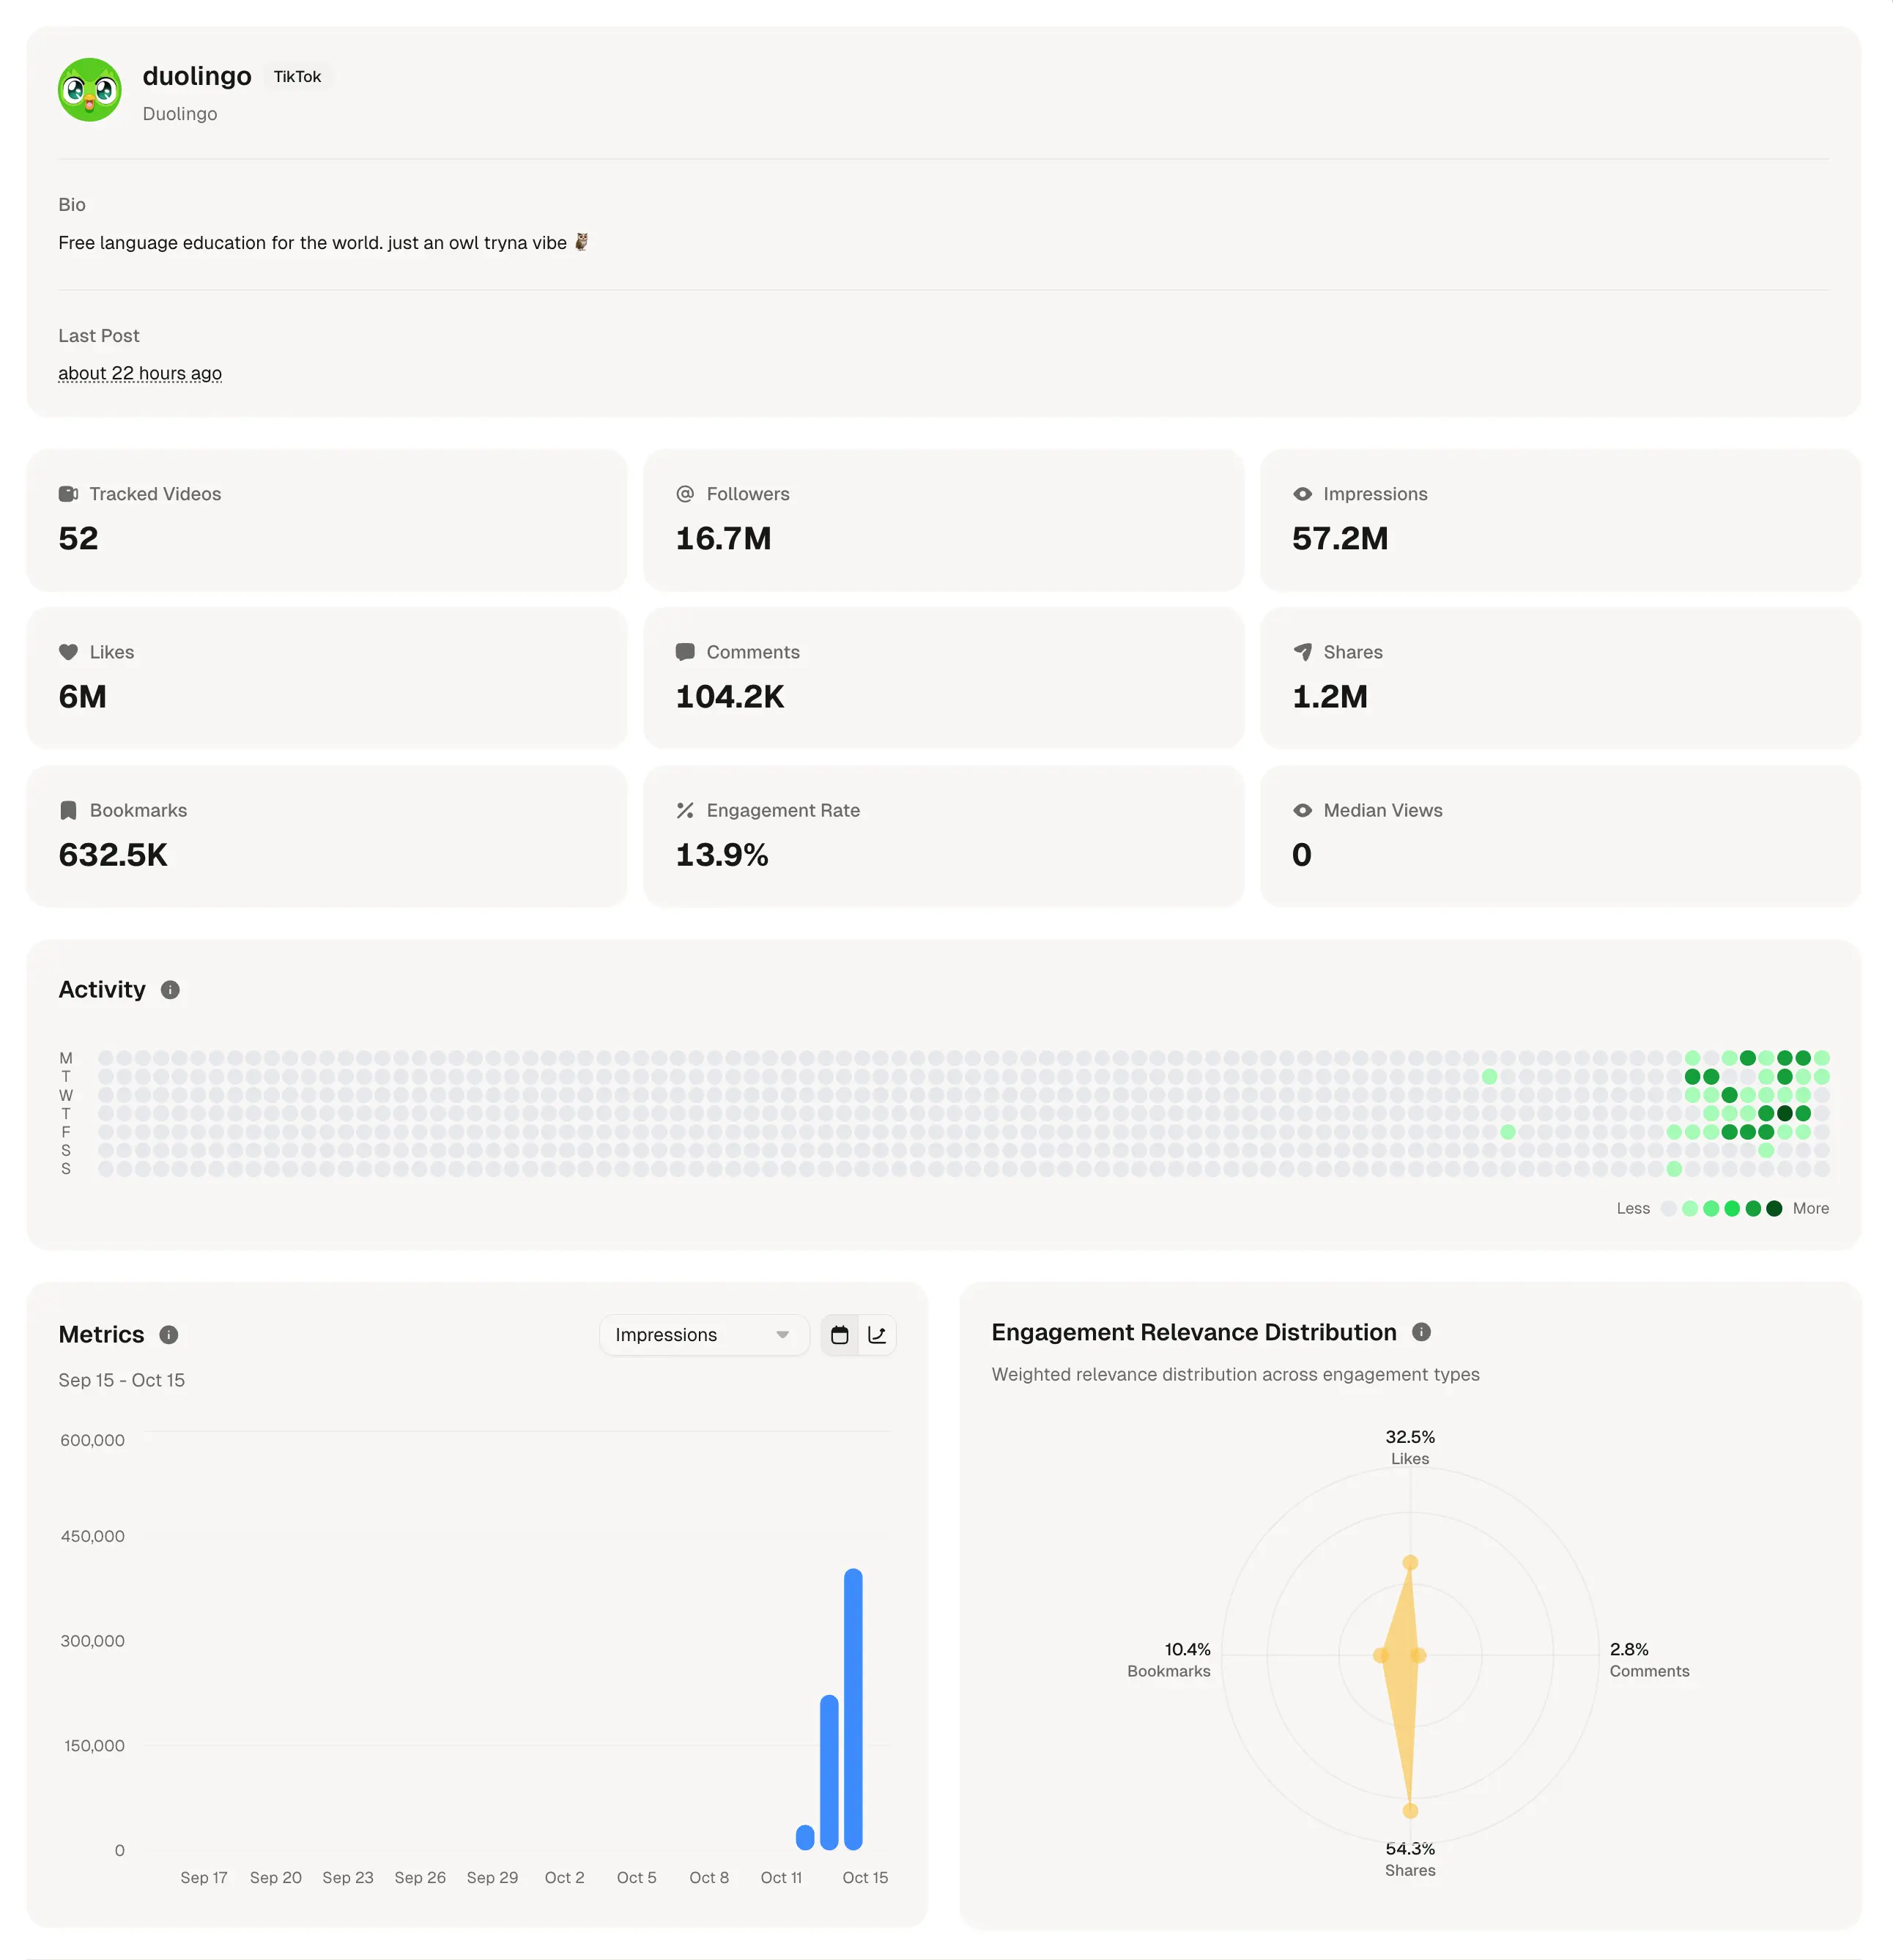Click the dropdown arrow beside Impressions

coord(782,1335)
